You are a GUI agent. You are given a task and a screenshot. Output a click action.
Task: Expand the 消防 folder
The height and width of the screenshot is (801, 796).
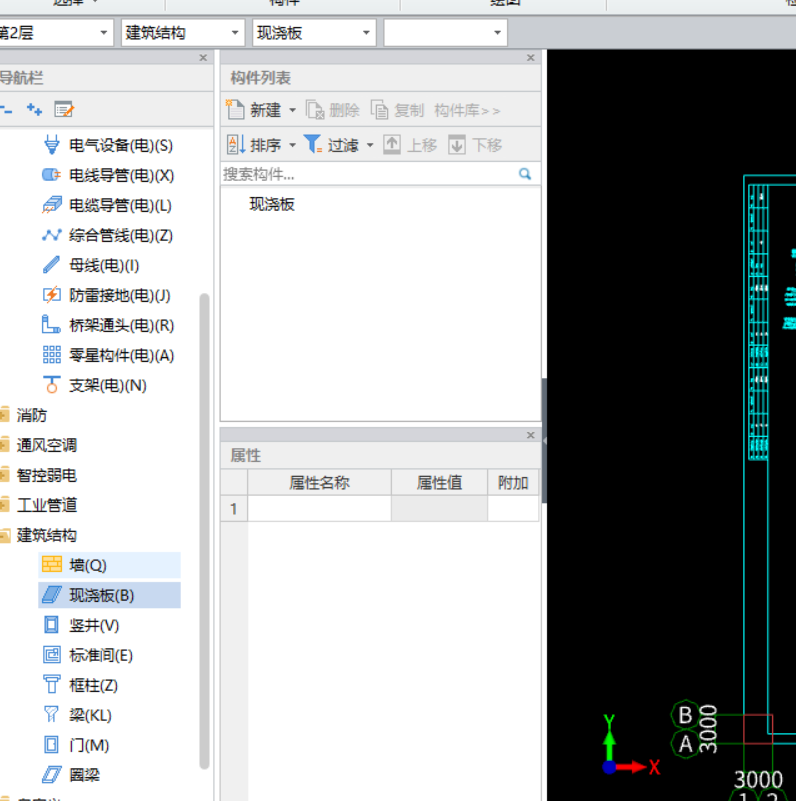pyautogui.click(x=5, y=415)
